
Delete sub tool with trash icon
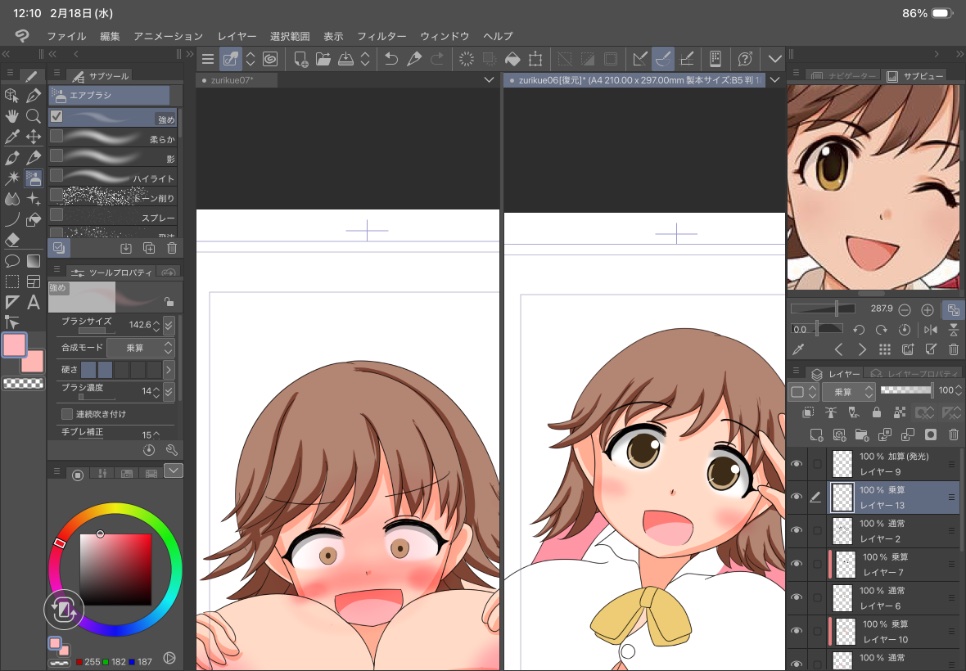(x=172, y=248)
